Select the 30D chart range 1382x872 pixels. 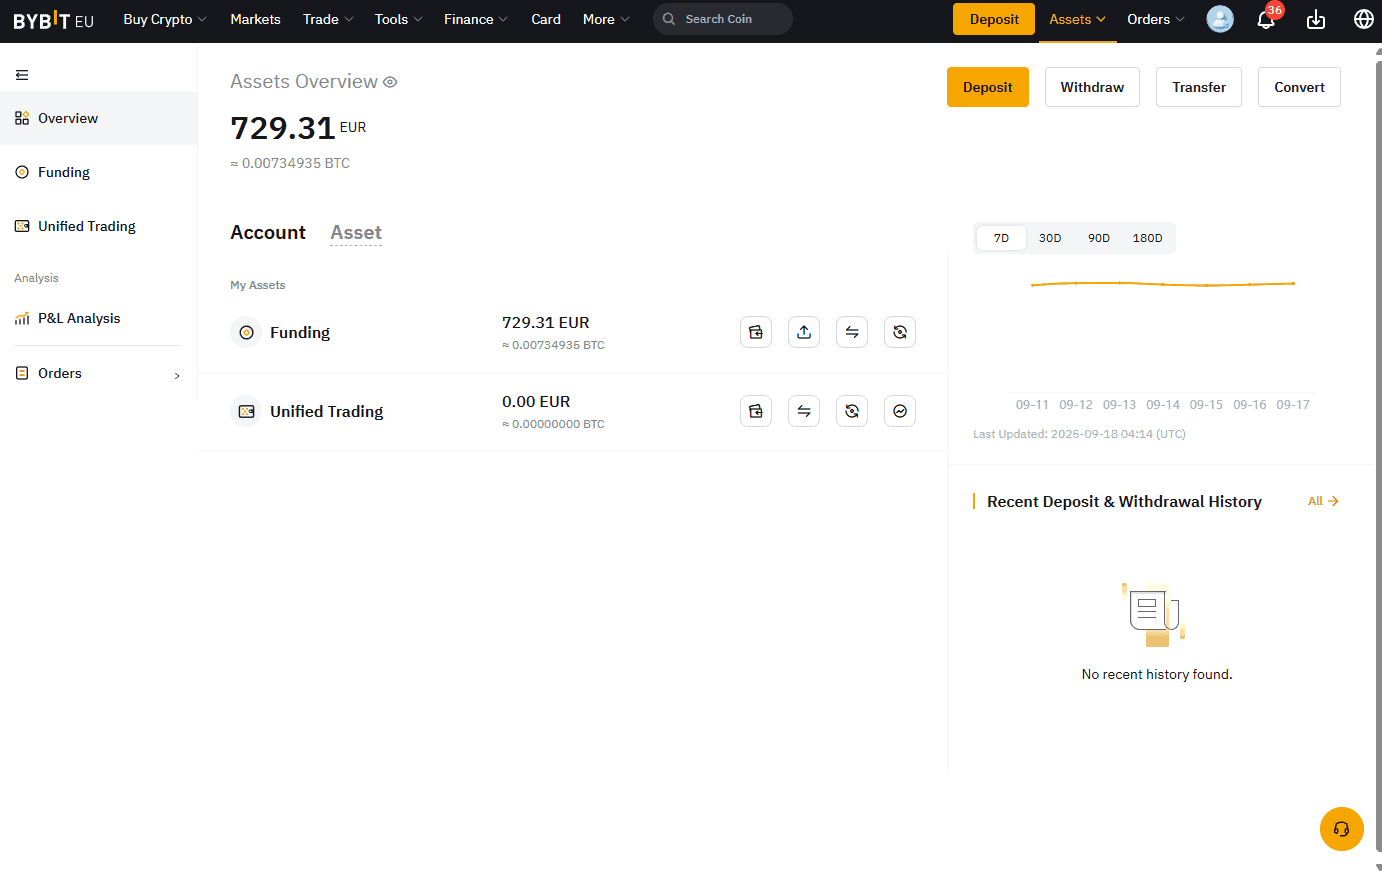pos(1050,238)
